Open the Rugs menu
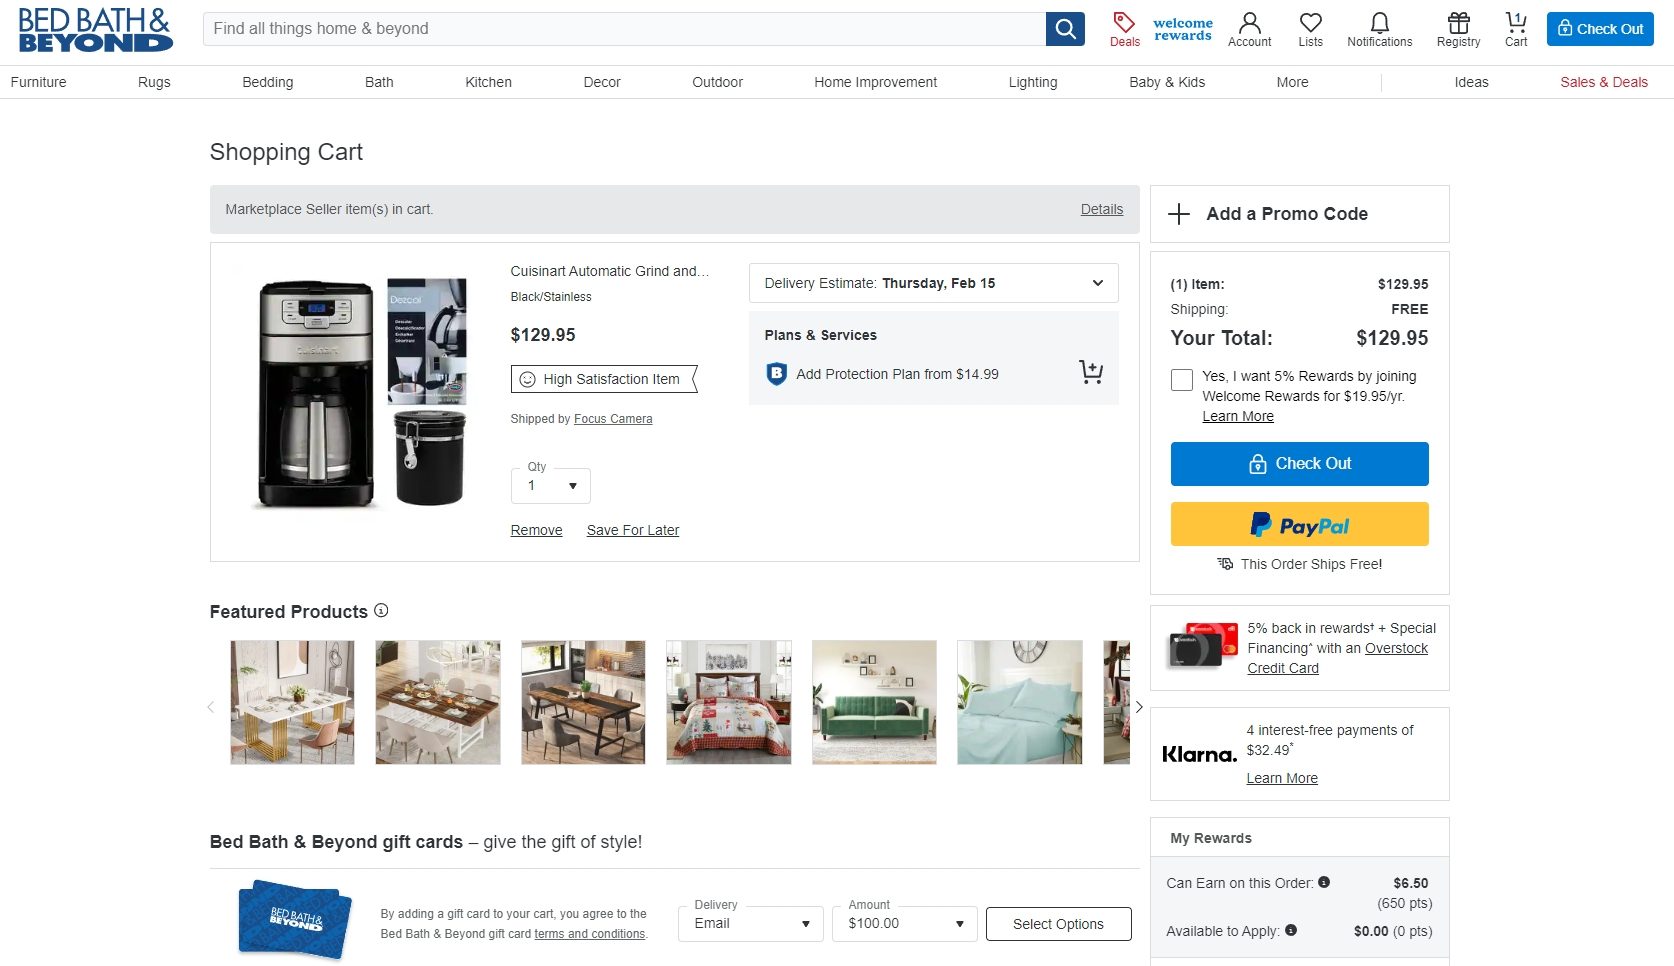 [154, 82]
